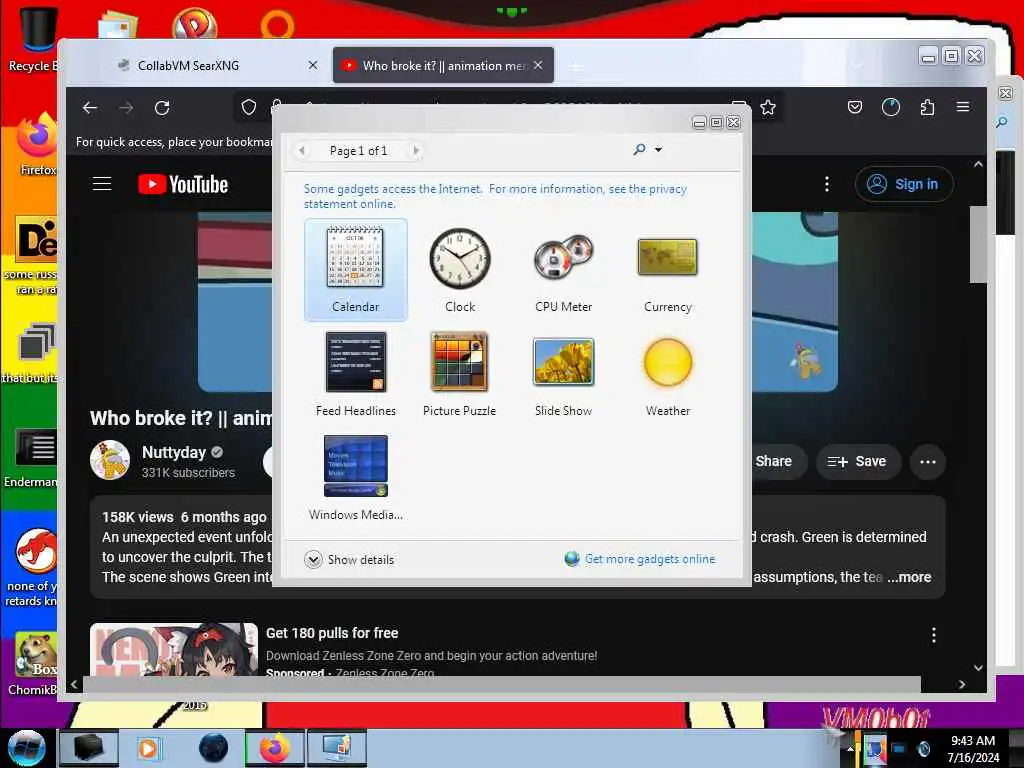Select the Clock gadget

[460, 269]
